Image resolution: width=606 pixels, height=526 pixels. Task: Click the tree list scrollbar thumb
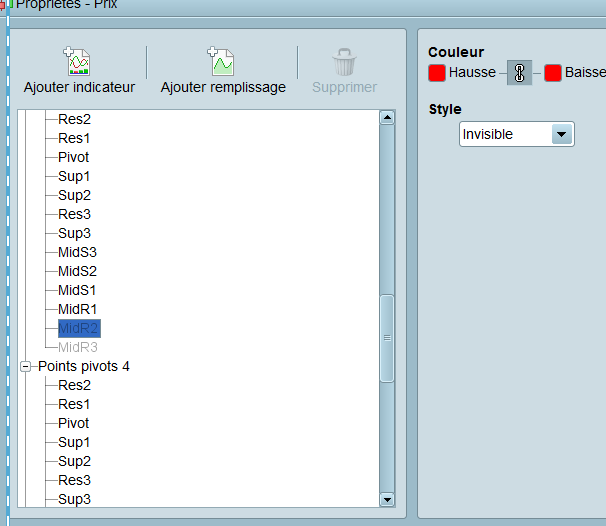(x=387, y=339)
